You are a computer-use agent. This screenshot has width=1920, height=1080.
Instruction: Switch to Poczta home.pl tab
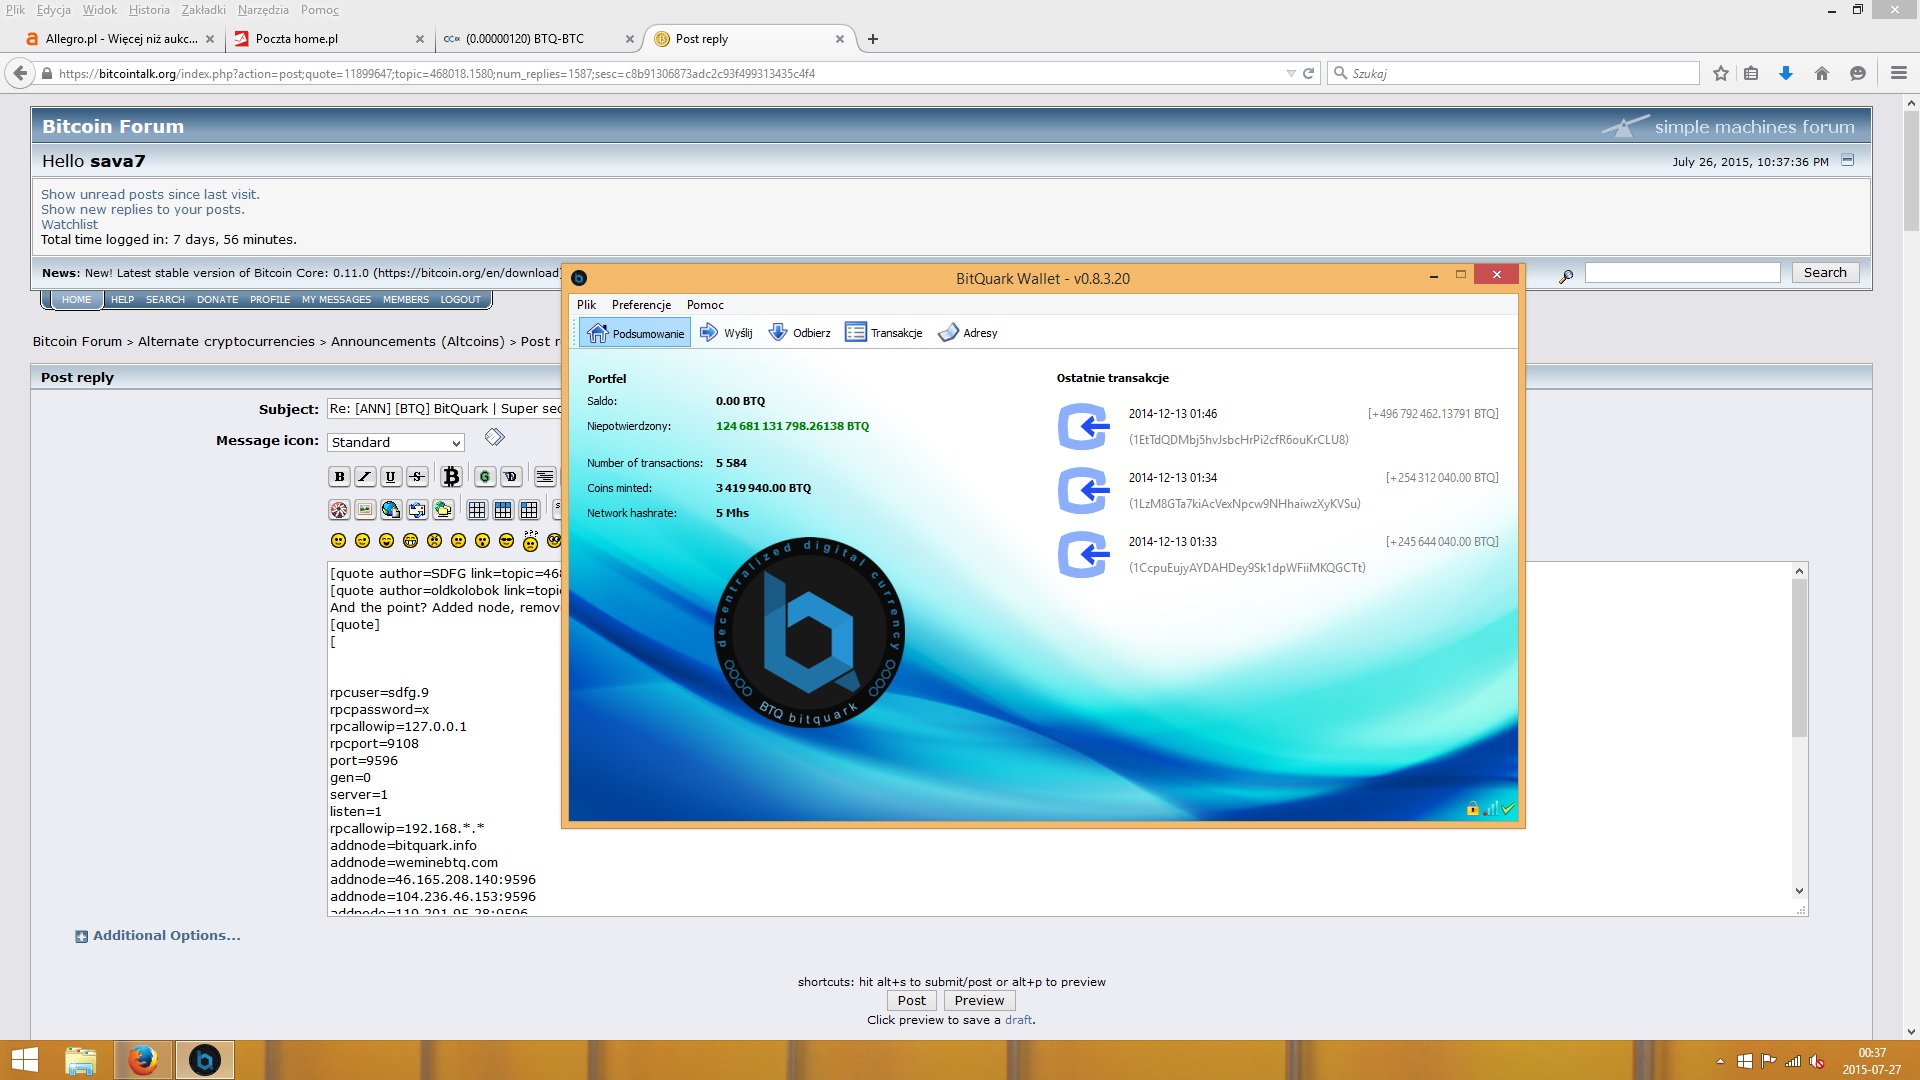[328, 39]
